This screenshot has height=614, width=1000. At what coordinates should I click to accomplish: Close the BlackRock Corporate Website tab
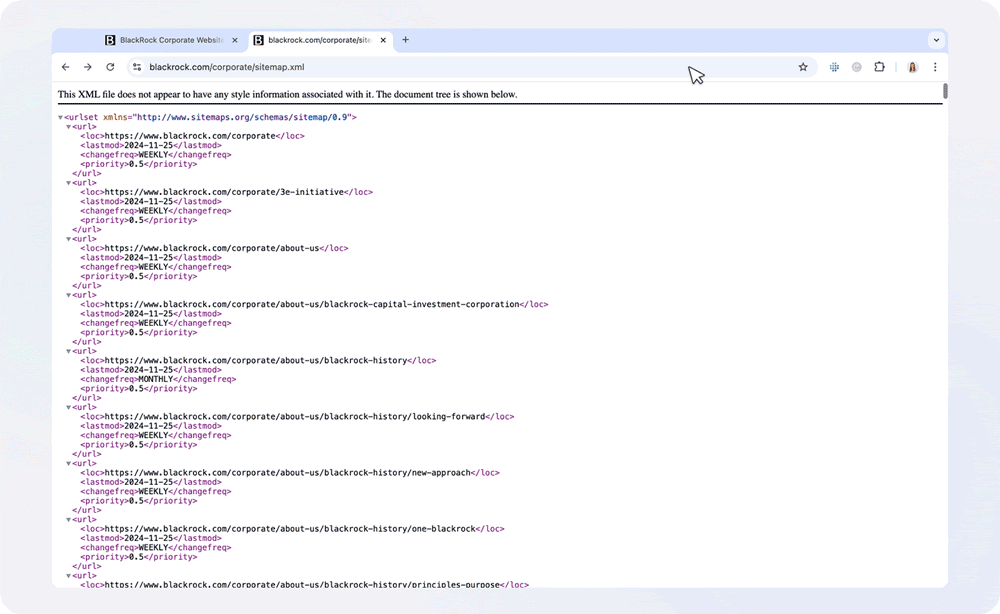click(235, 40)
